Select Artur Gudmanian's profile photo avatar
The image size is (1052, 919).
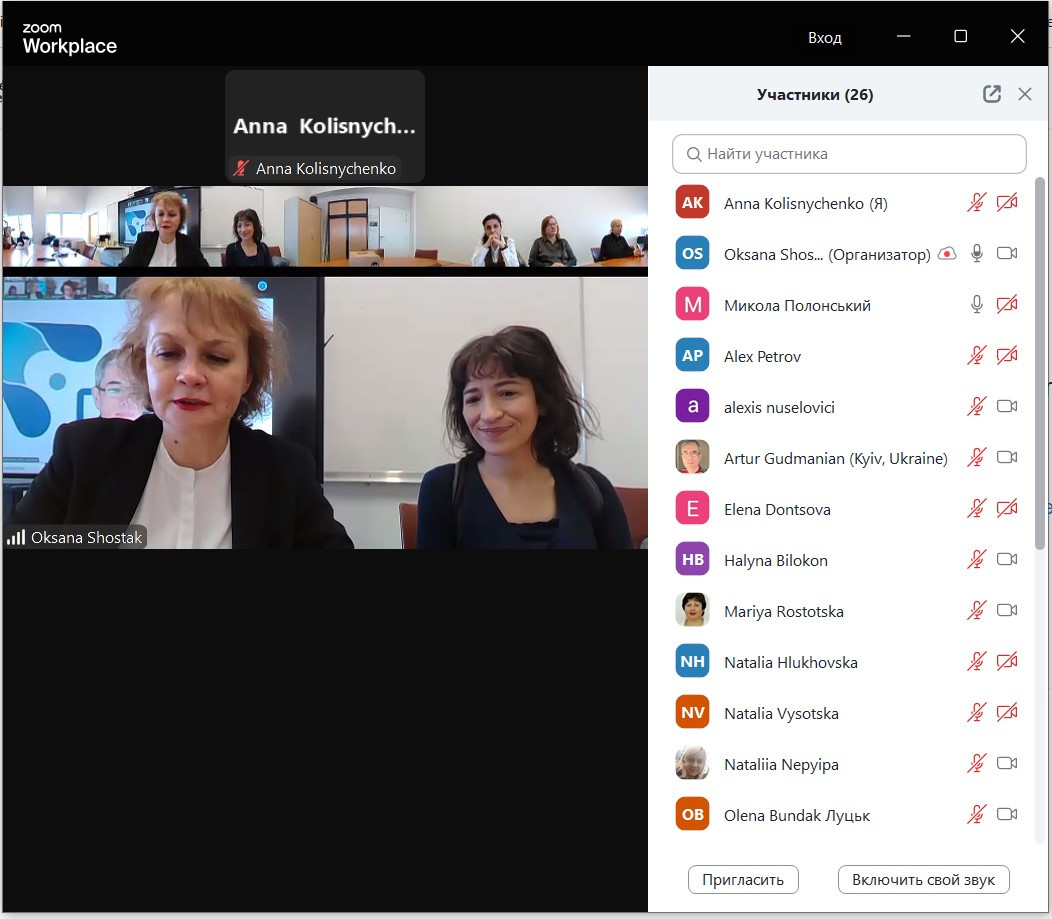[x=692, y=457]
